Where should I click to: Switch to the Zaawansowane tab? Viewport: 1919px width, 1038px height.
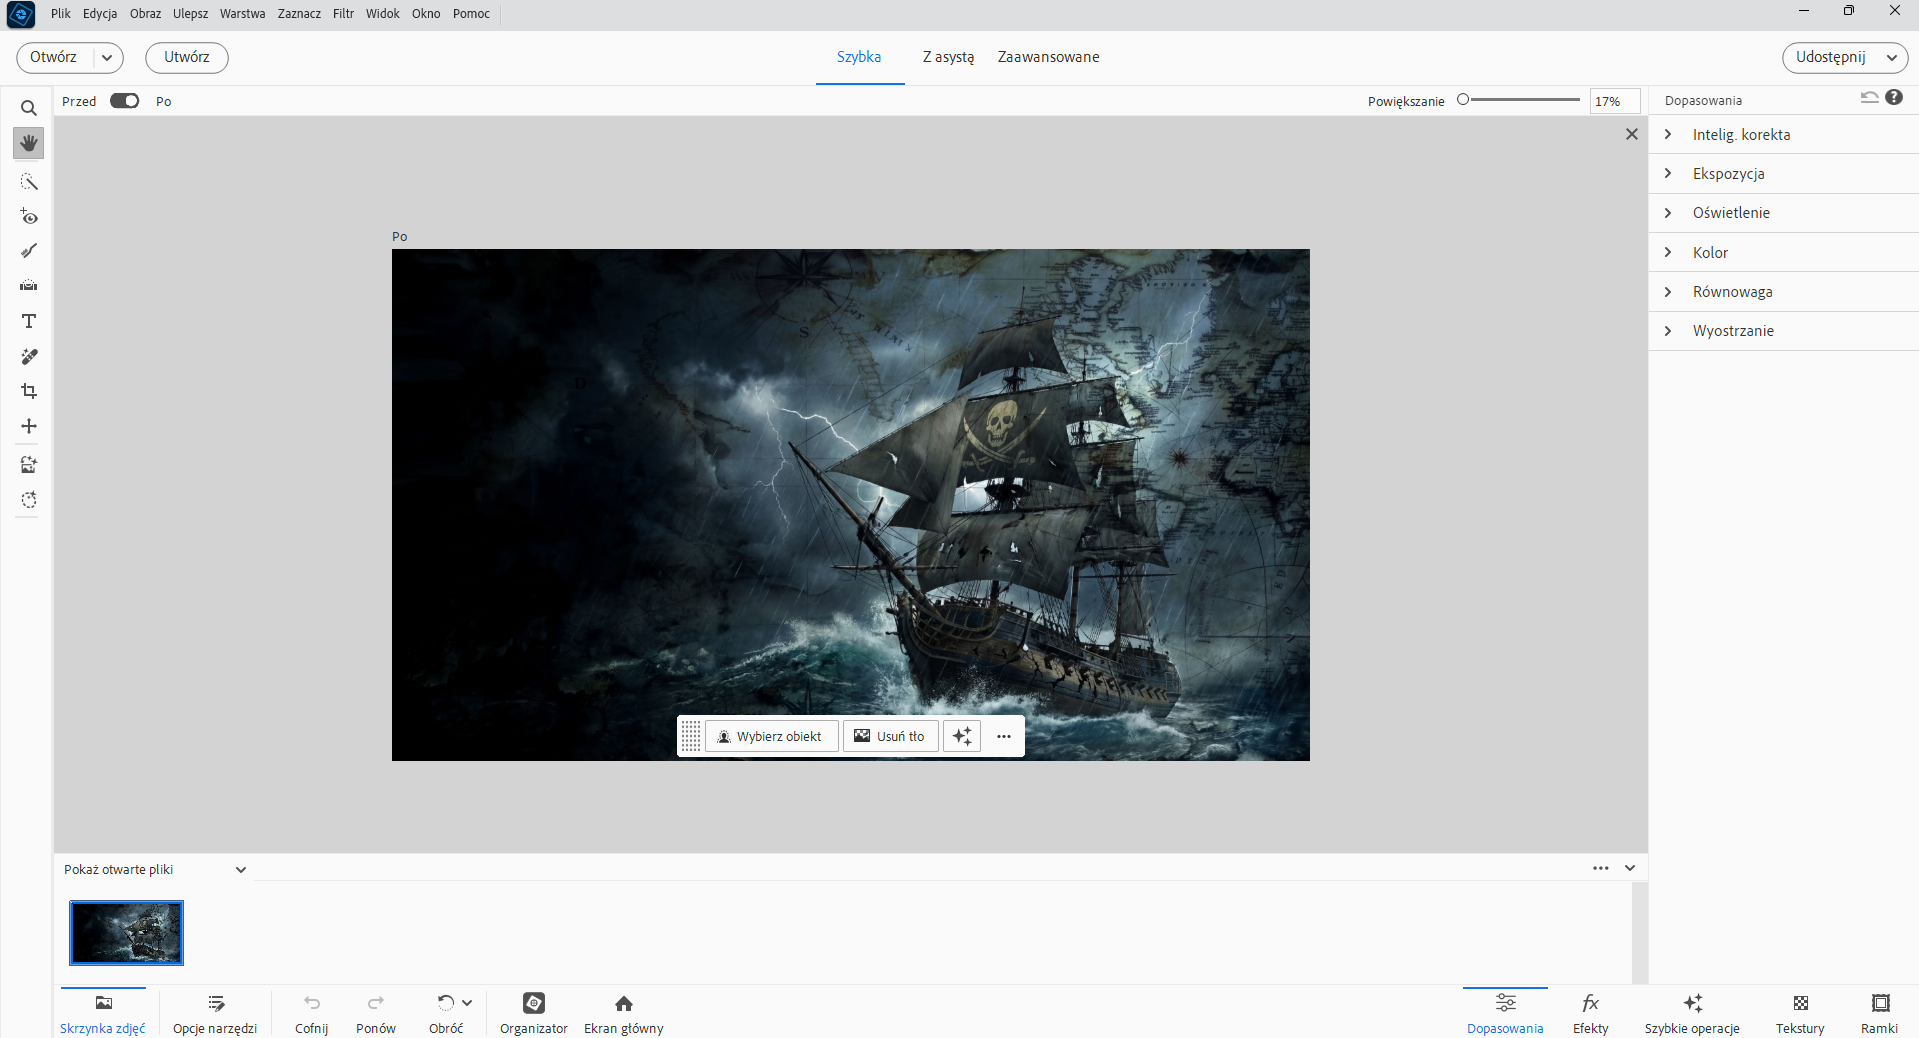point(1048,57)
